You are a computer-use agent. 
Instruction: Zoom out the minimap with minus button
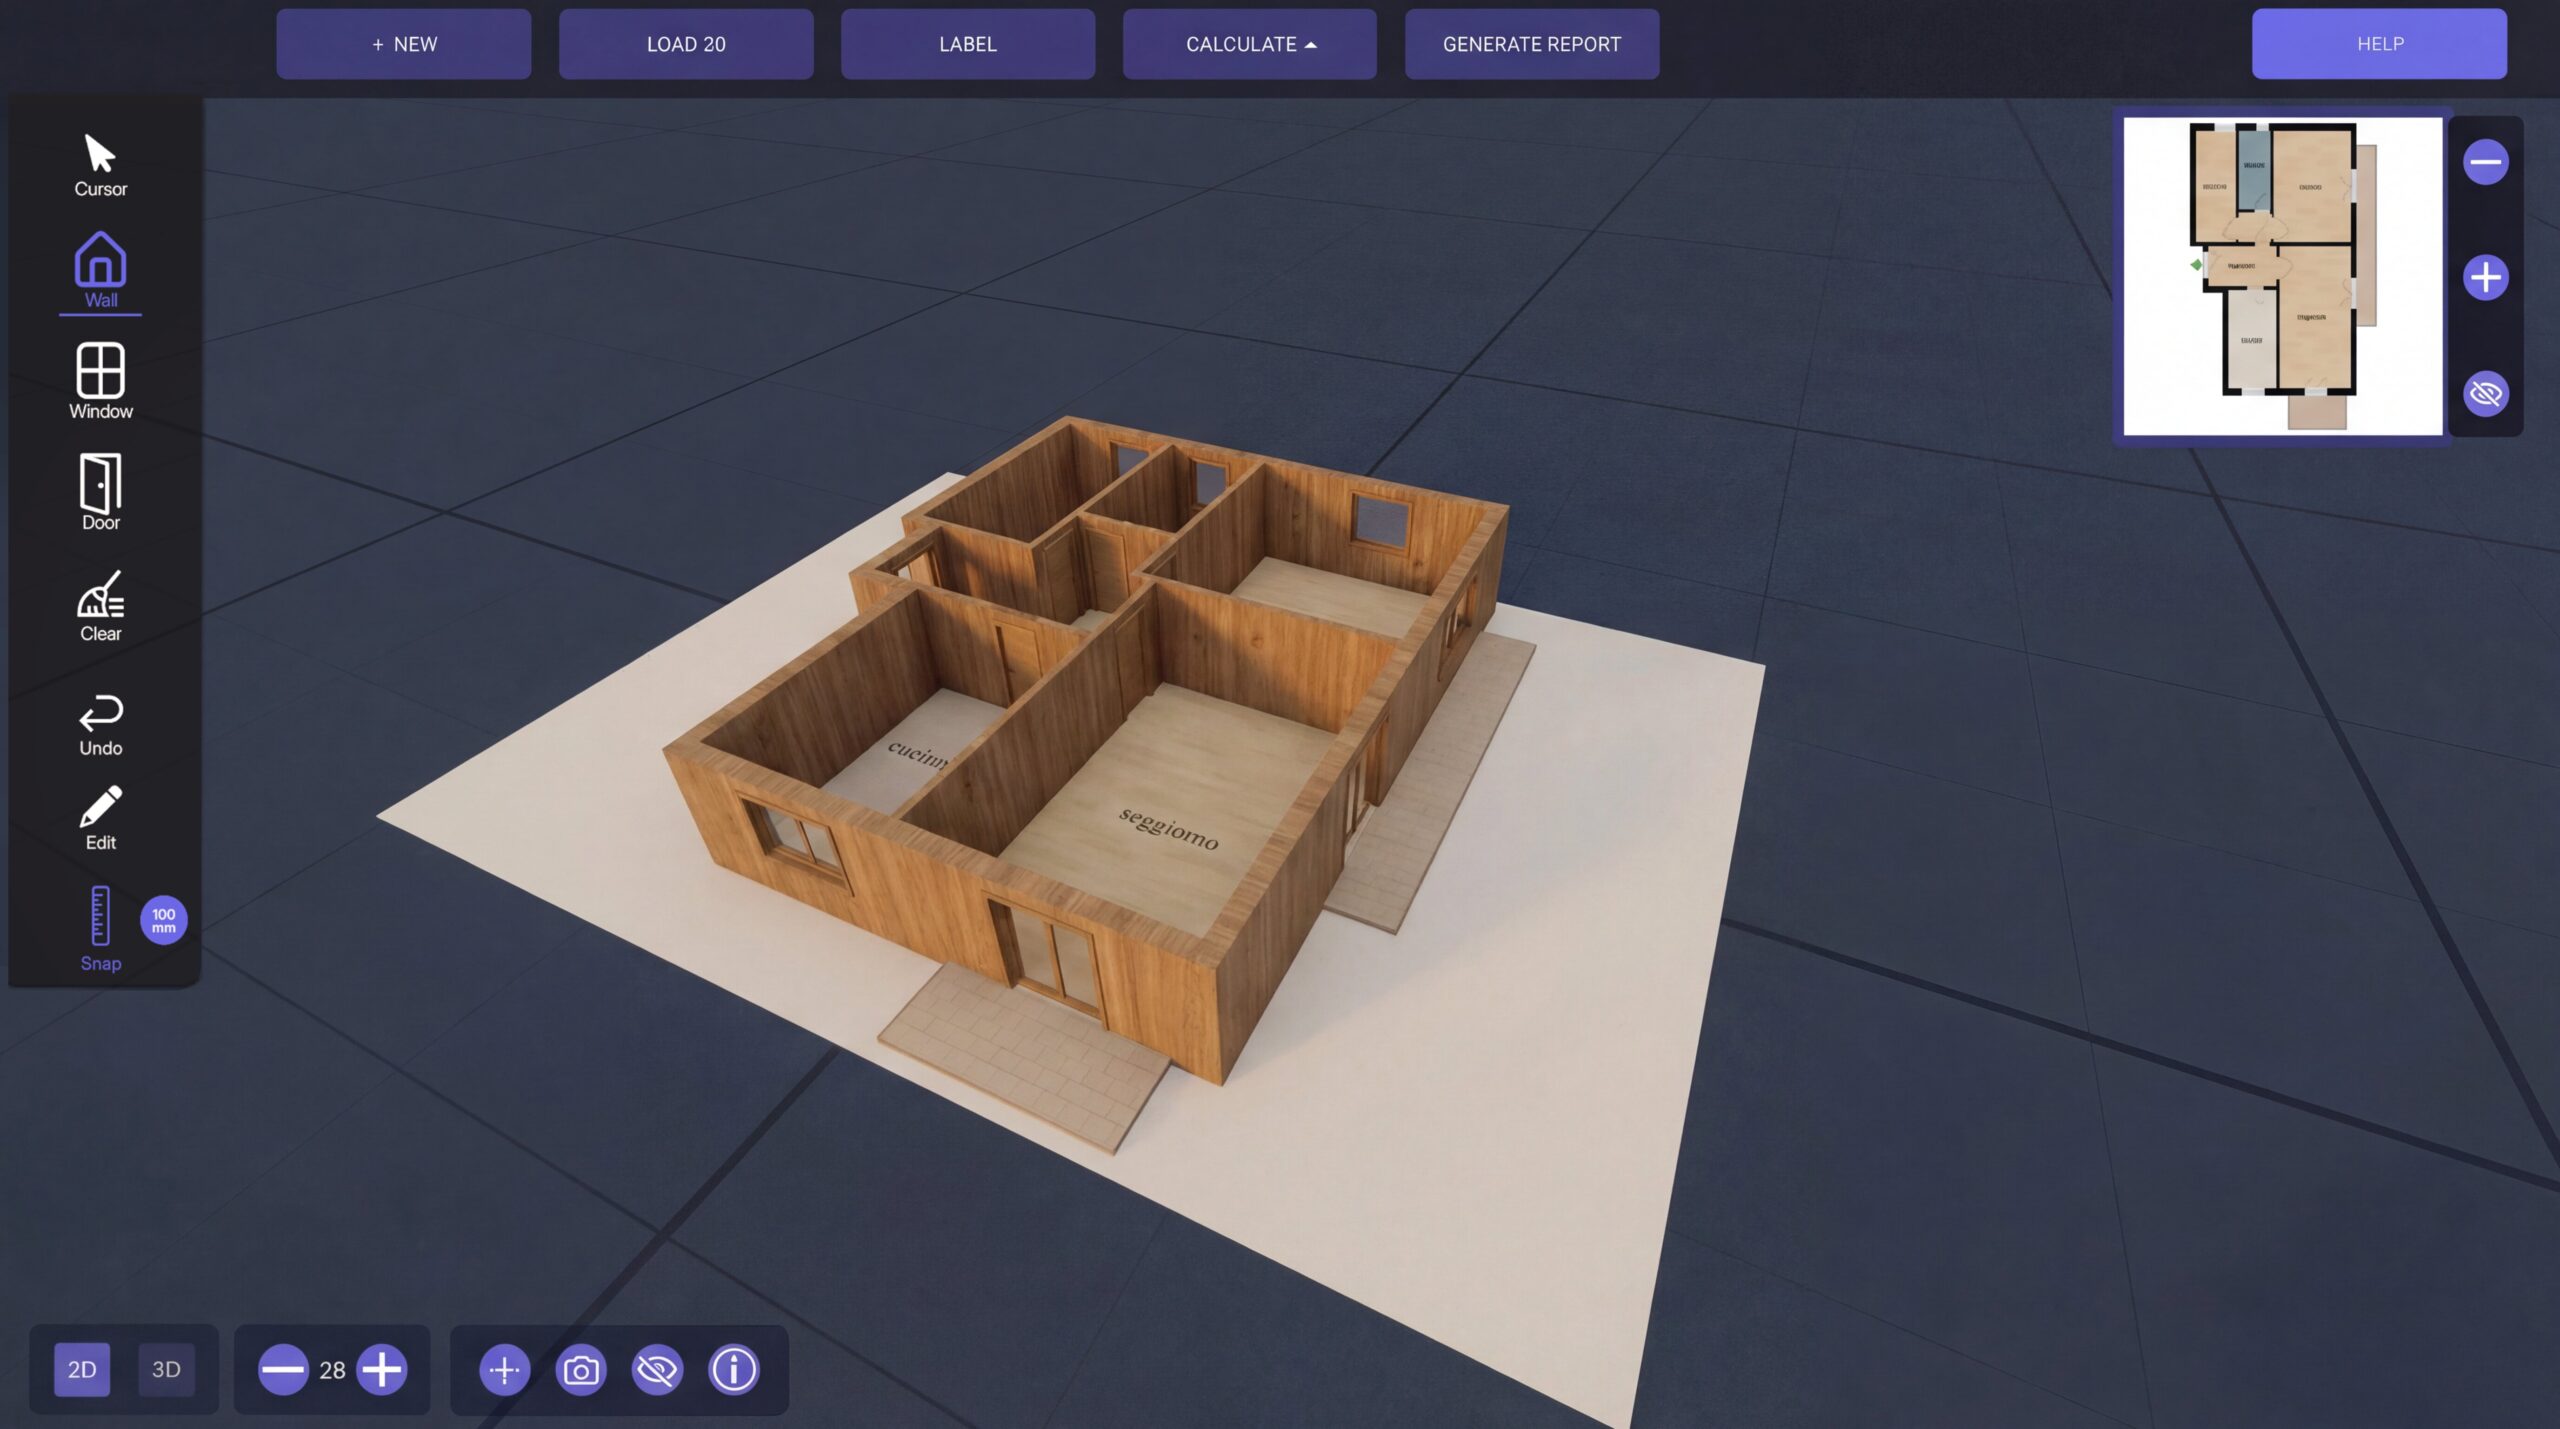[2487, 160]
